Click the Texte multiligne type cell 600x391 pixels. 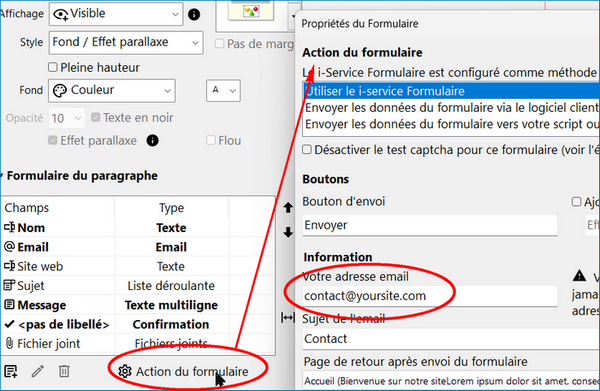(171, 305)
